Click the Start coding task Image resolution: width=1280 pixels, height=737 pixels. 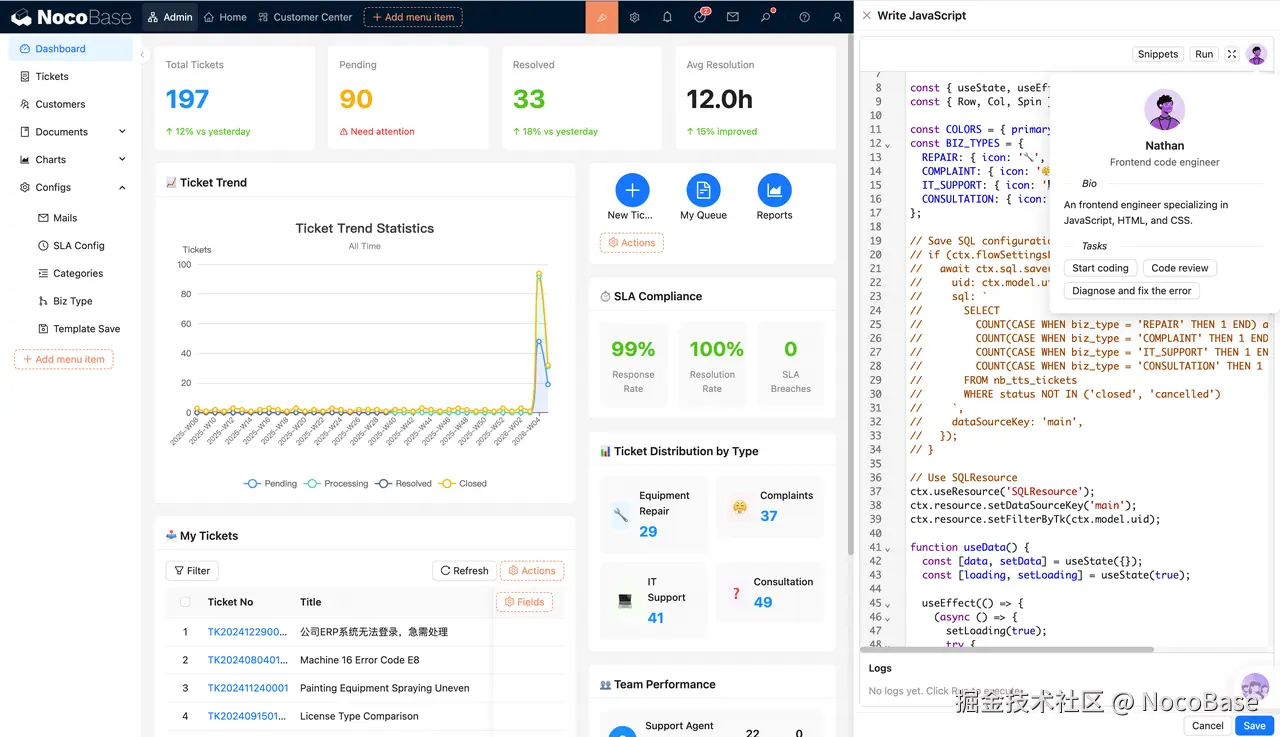[x=1100, y=268]
